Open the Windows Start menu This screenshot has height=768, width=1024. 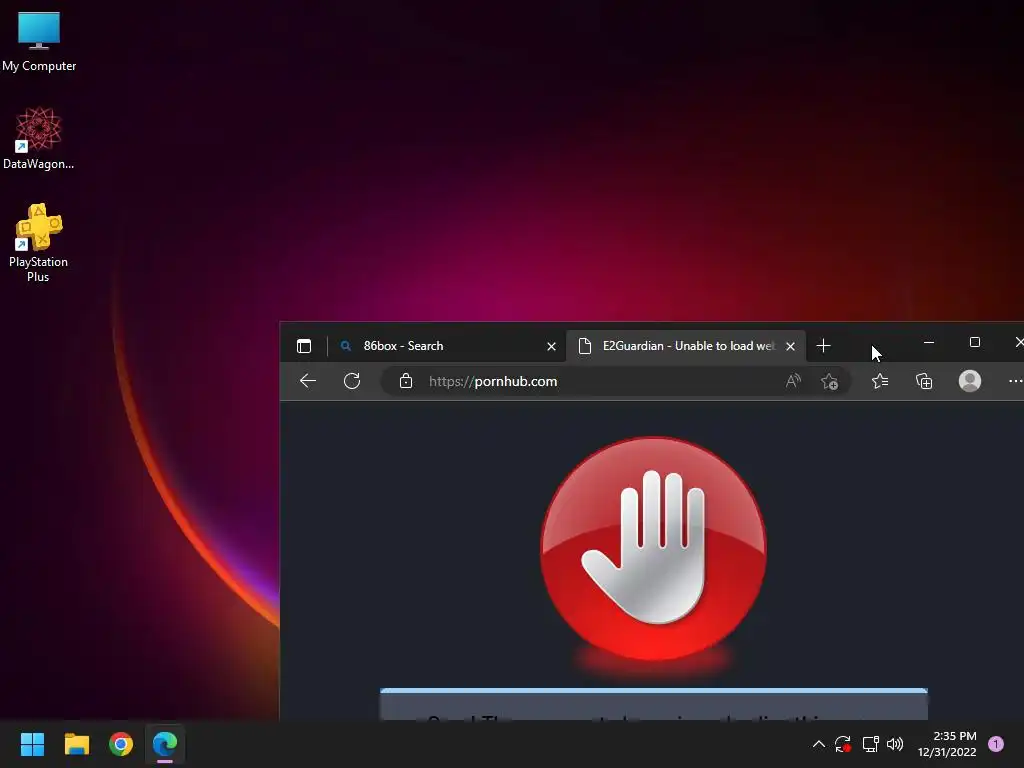tap(32, 744)
